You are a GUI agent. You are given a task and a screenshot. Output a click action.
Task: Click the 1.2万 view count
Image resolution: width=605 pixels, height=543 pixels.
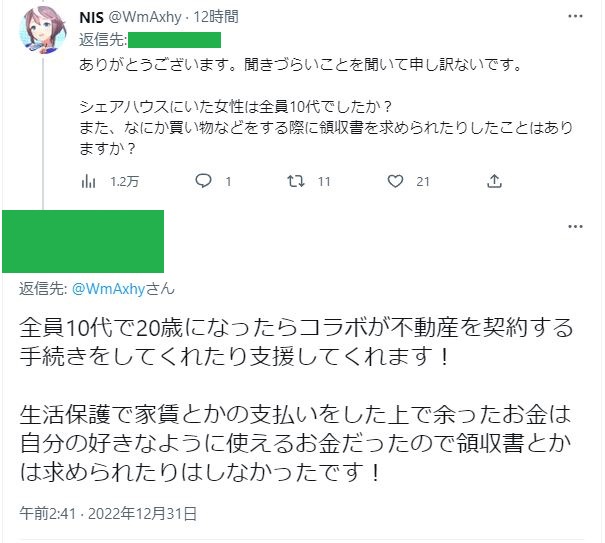(x=124, y=181)
